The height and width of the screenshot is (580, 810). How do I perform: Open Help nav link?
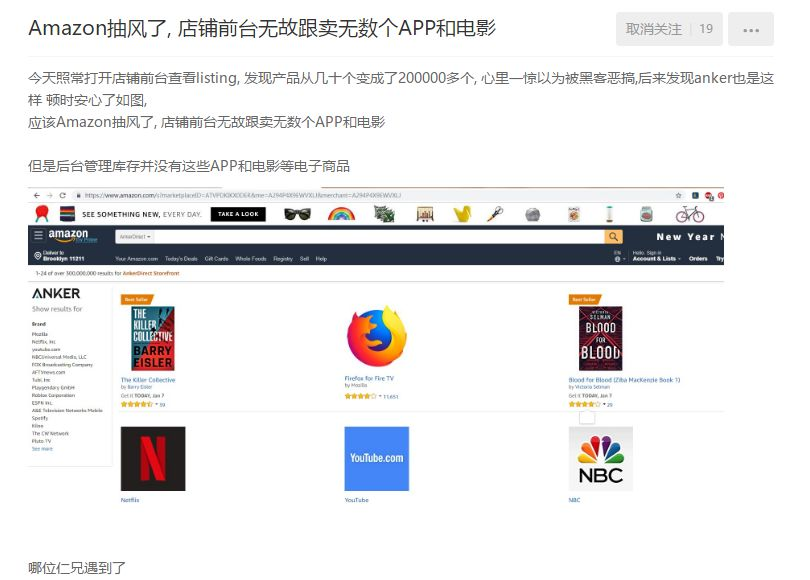coord(321,259)
